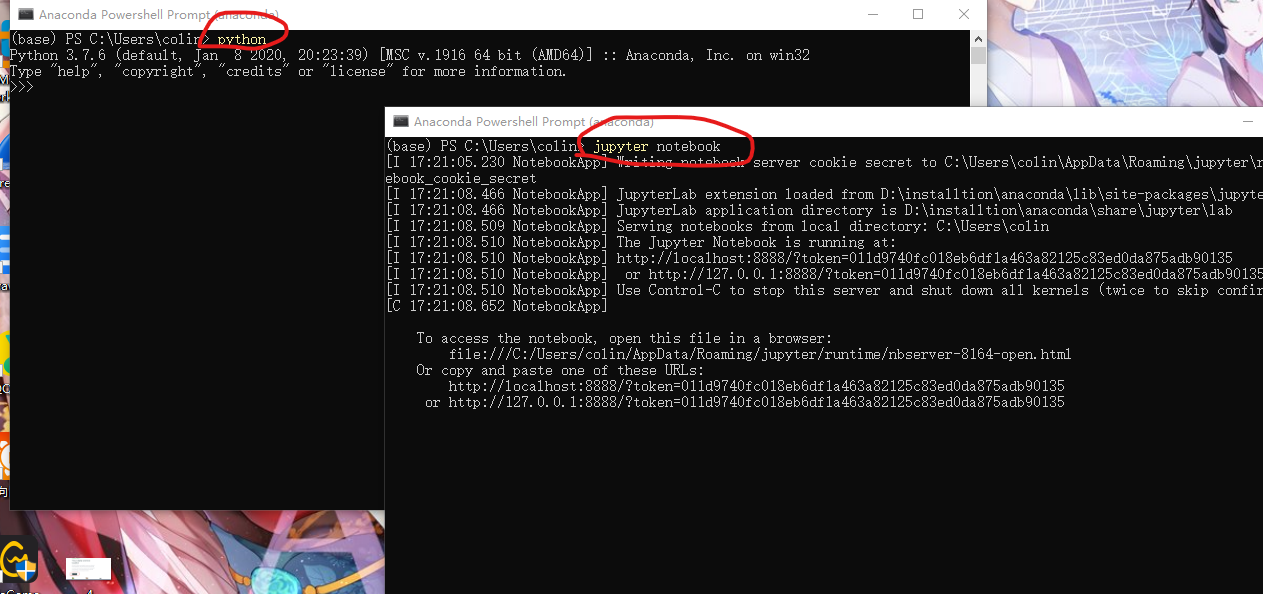Viewport: 1263px width, 594px height.
Task: Click the typed 'python' command
Action: [242, 40]
